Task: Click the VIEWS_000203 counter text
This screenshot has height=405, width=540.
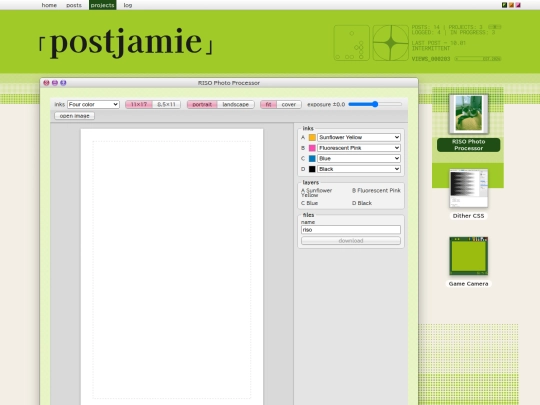Action: pos(431,59)
